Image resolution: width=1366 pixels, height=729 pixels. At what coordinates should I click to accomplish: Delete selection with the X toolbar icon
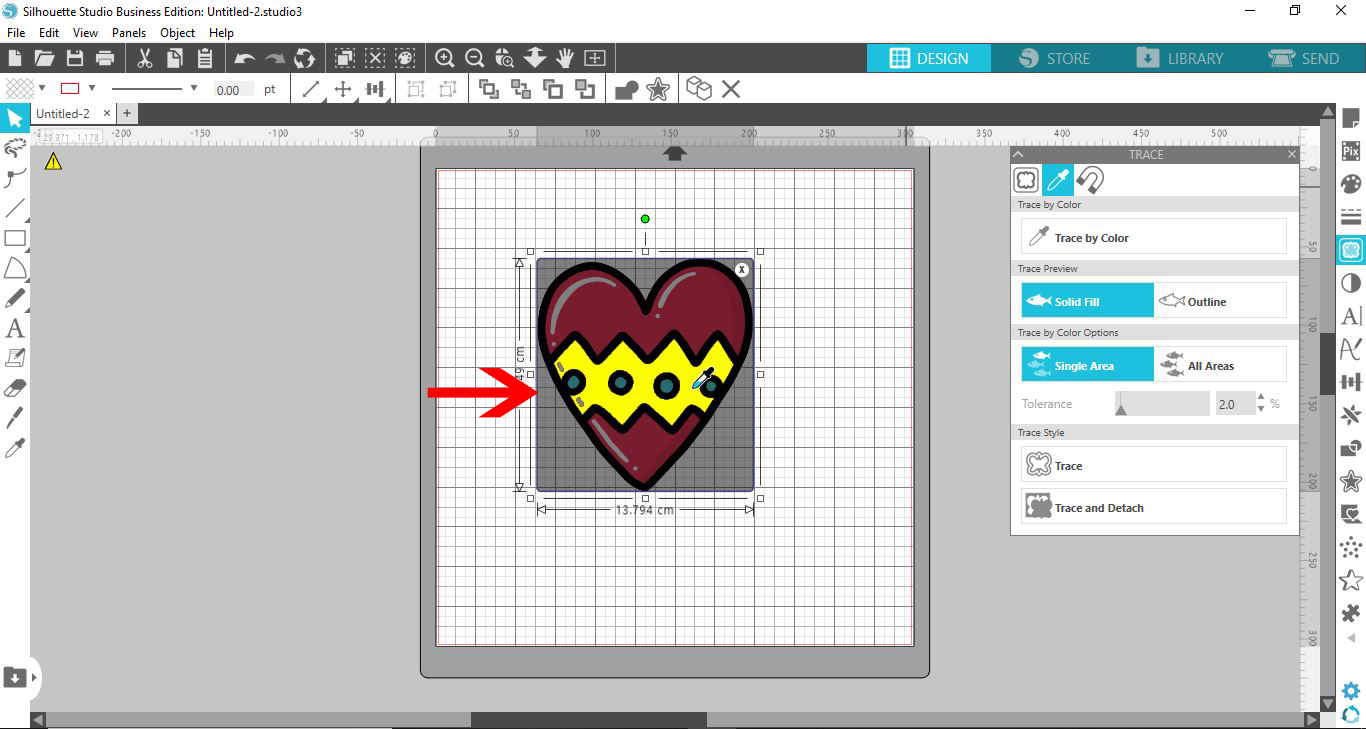(x=731, y=90)
